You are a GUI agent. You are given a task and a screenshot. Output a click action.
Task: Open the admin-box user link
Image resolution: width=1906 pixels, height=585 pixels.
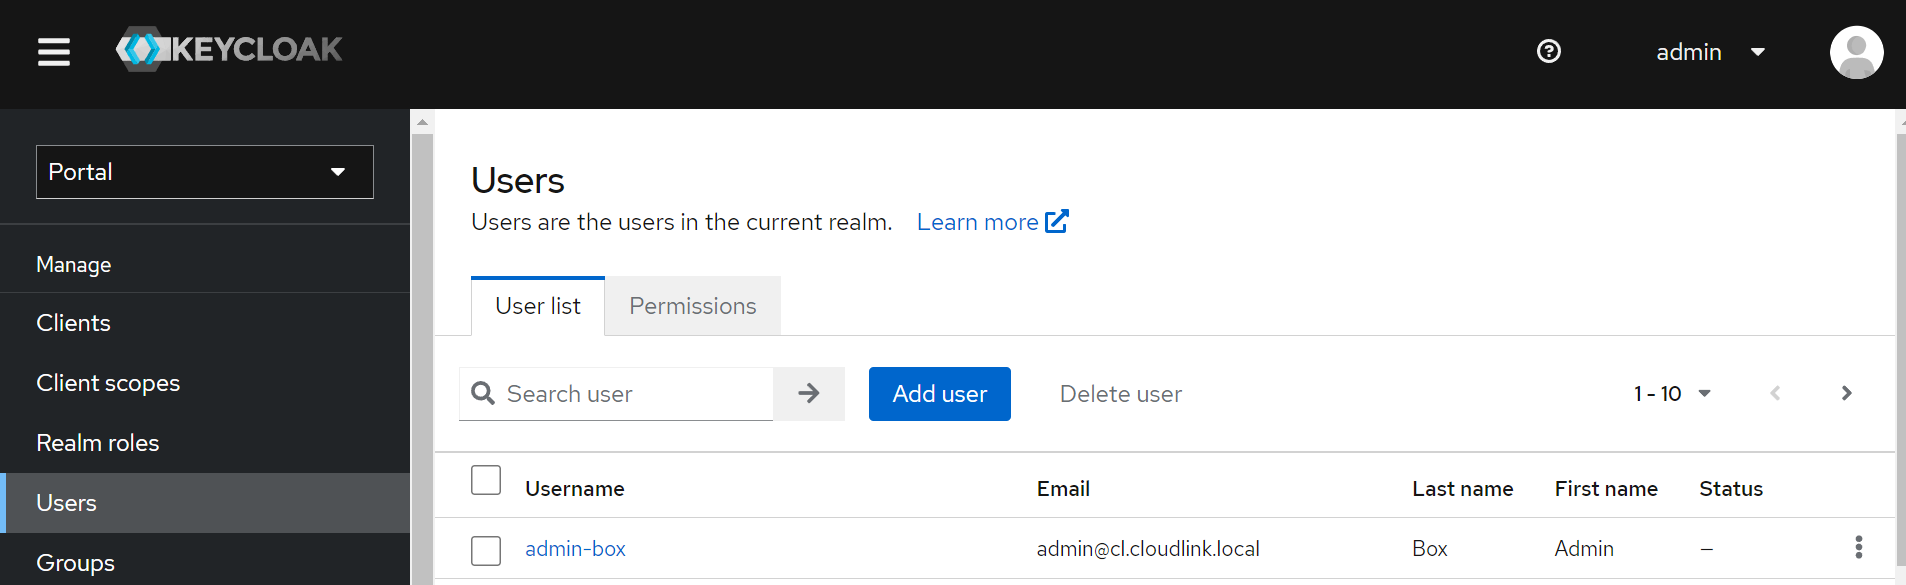click(x=576, y=549)
